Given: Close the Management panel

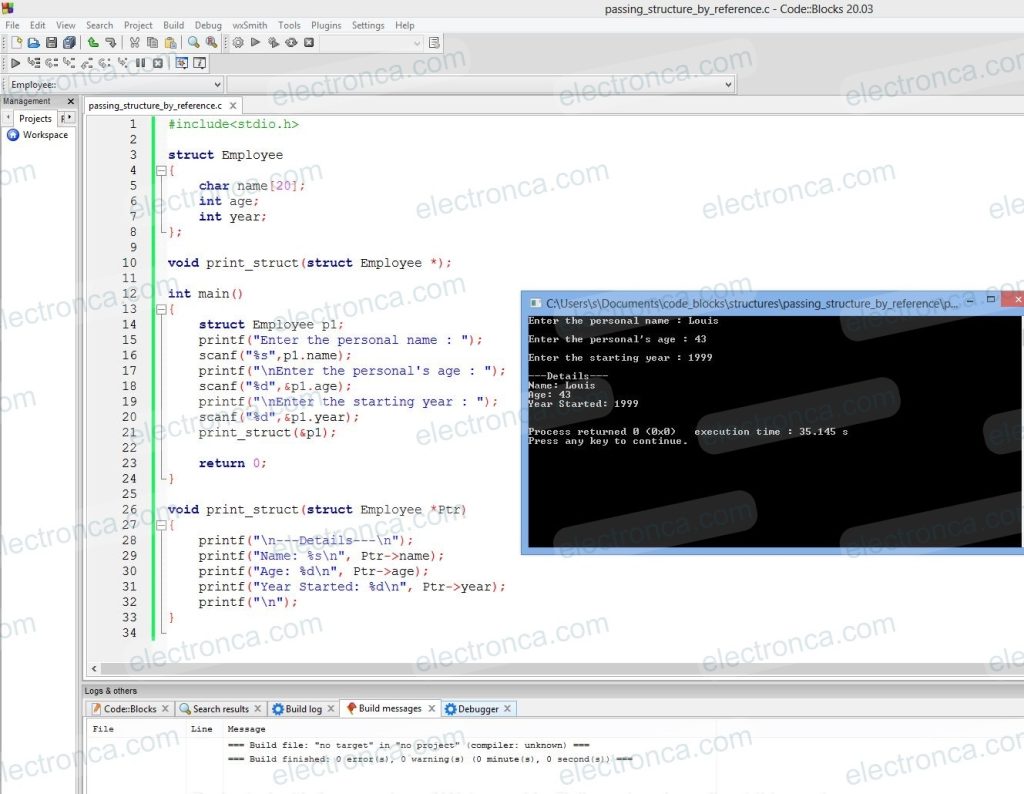Looking at the screenshot, I should (71, 101).
